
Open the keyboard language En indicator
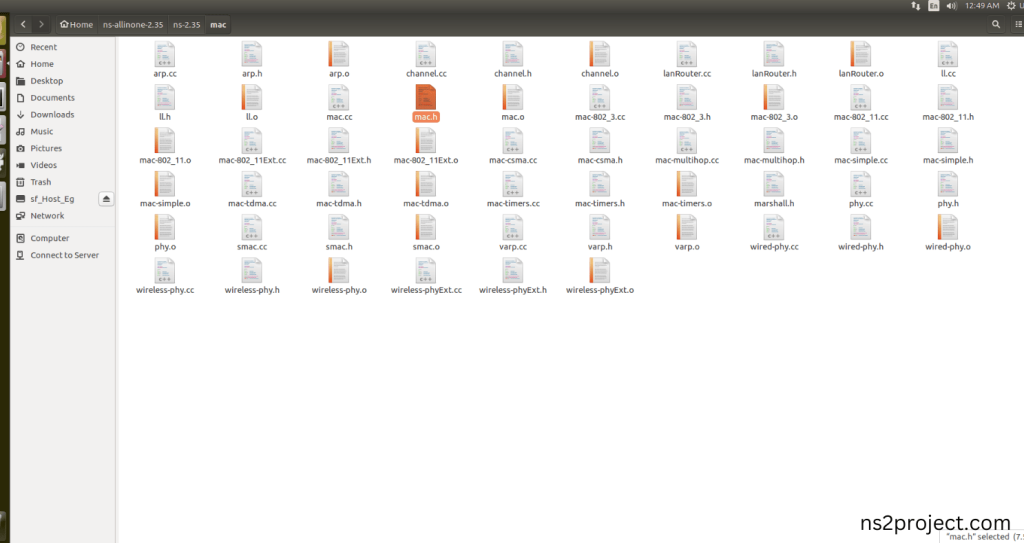coord(933,6)
